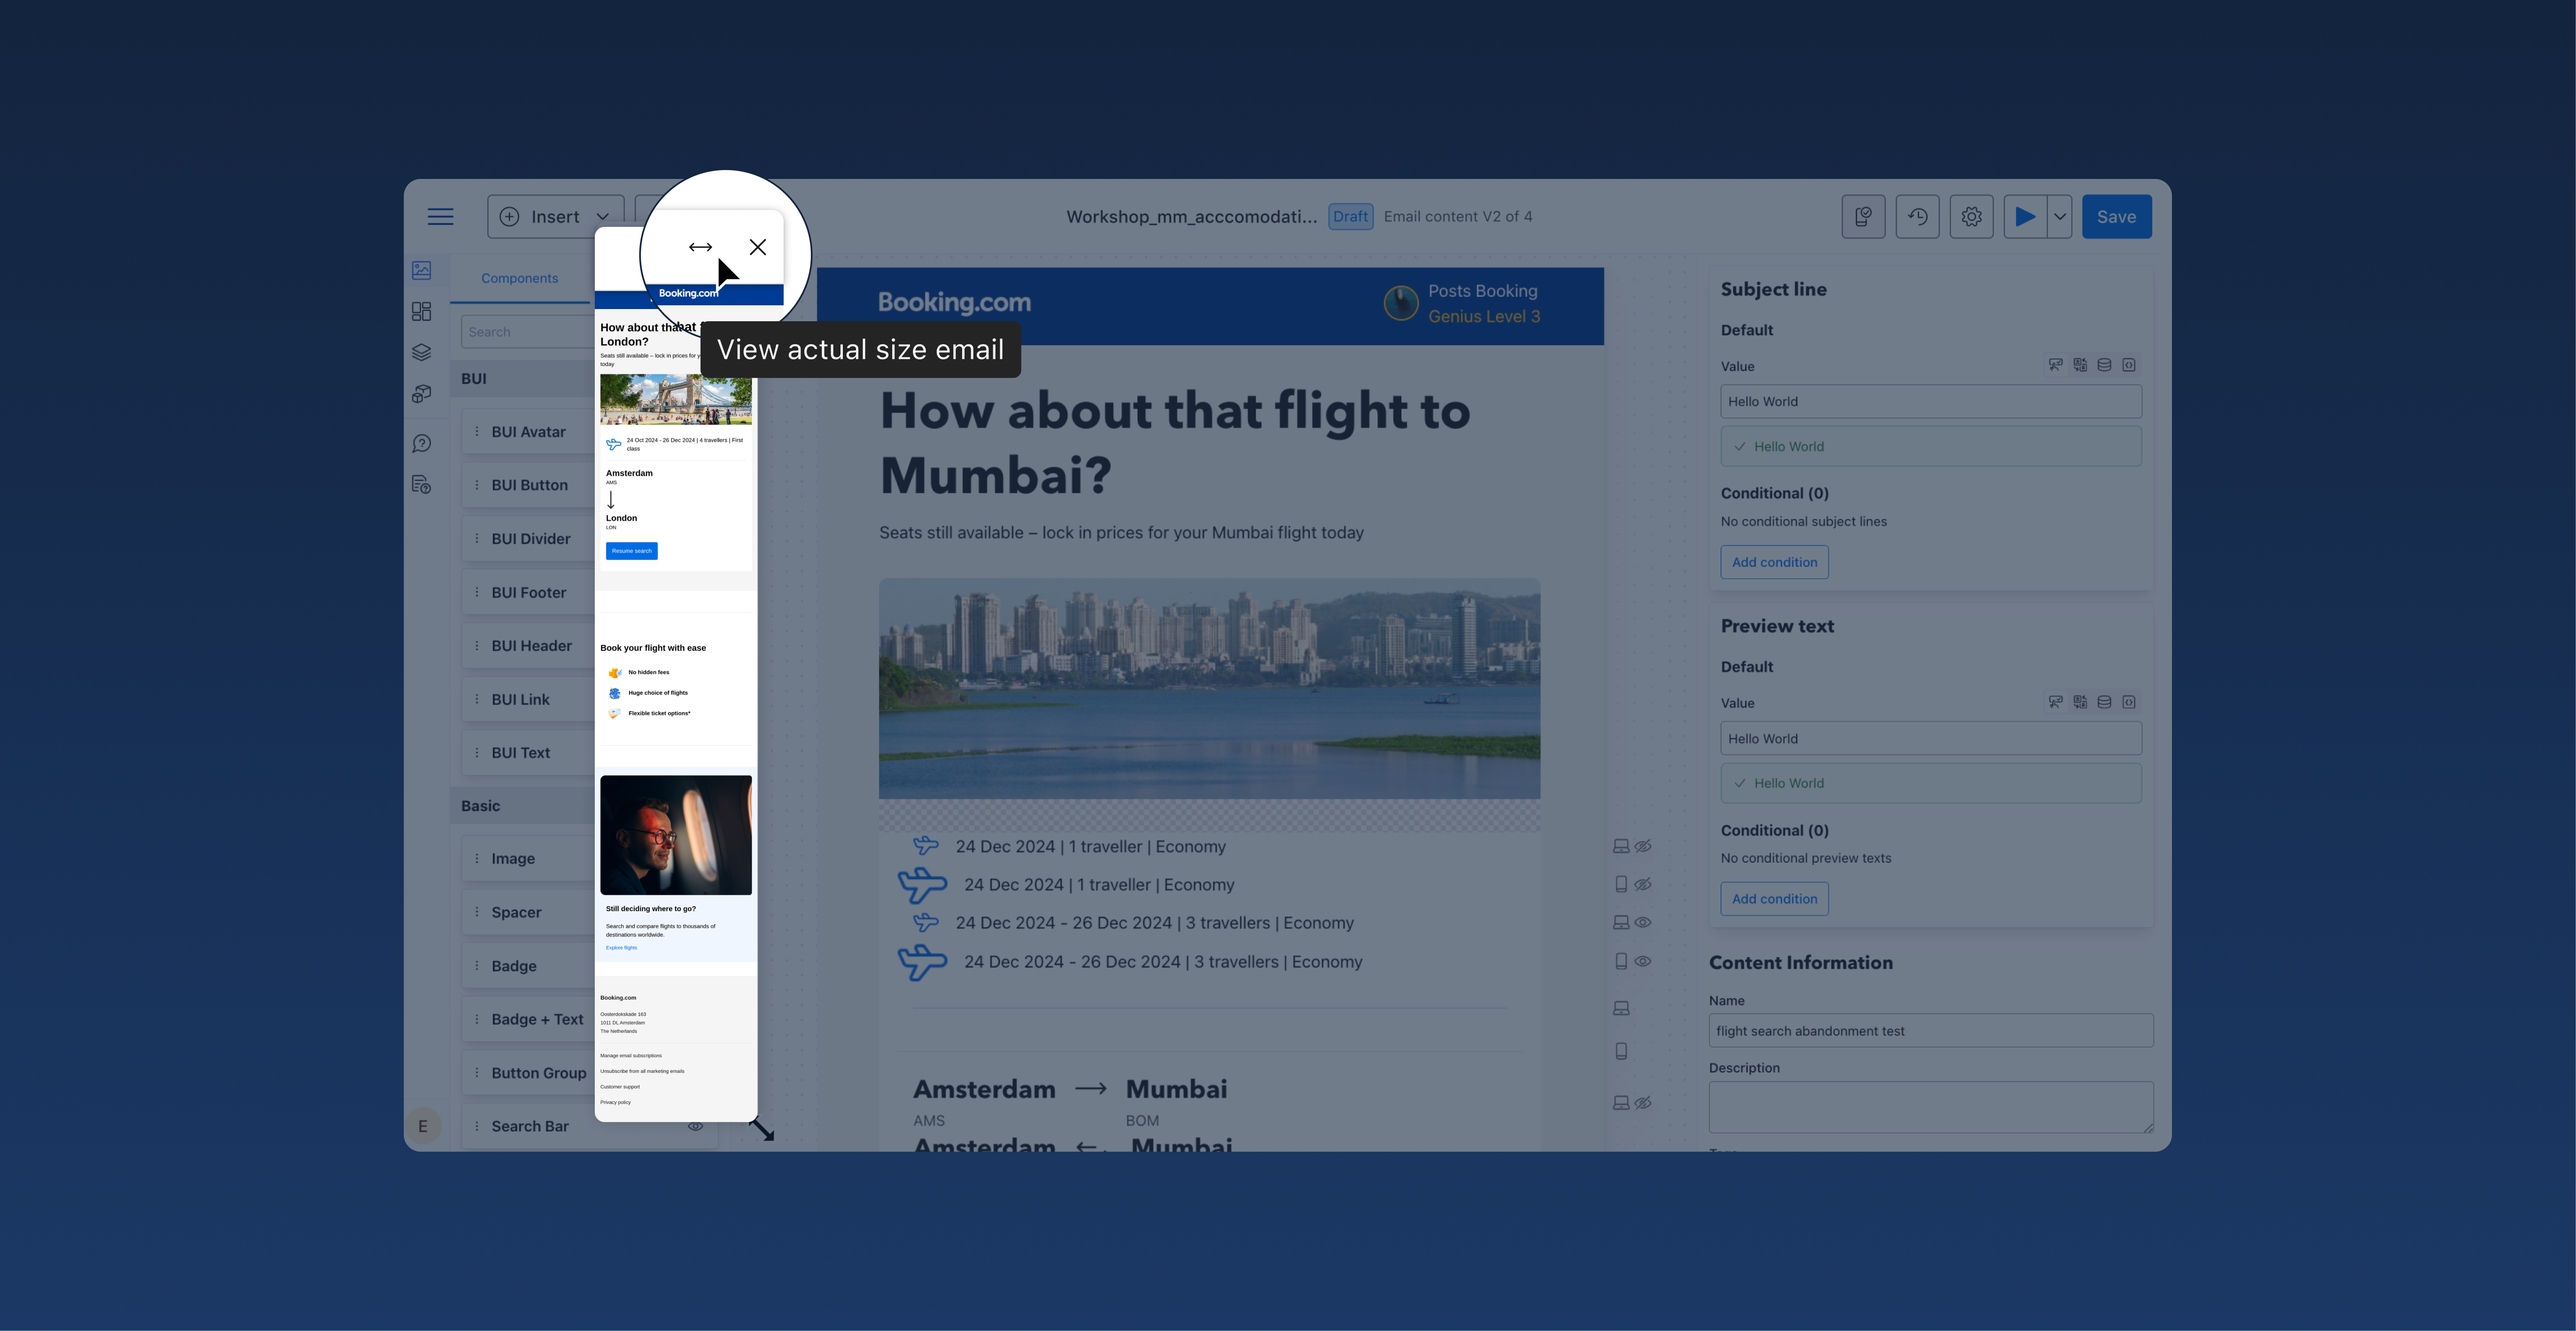Run the preview with the blue play button
This screenshot has height=1331, width=2576.
point(2025,217)
